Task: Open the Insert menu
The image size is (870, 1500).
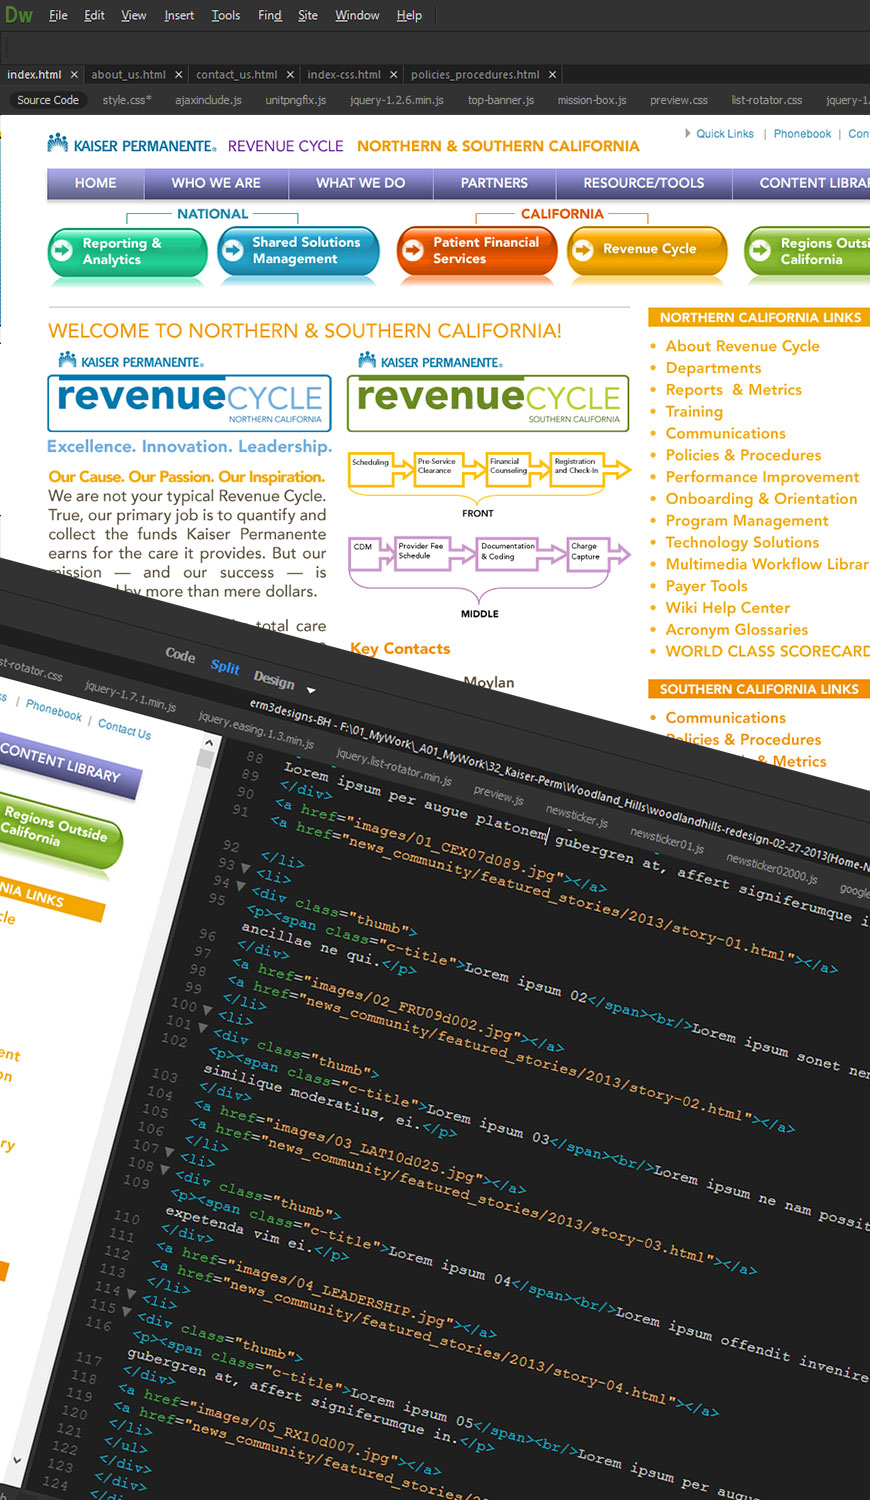Action: pos(179,15)
